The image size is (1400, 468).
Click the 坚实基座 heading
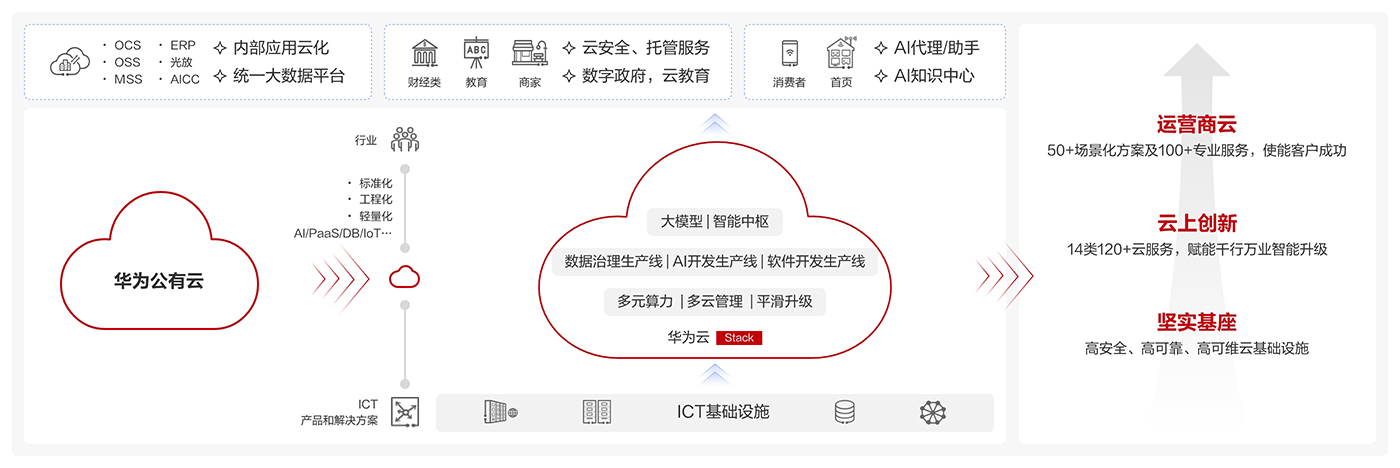point(1197,322)
